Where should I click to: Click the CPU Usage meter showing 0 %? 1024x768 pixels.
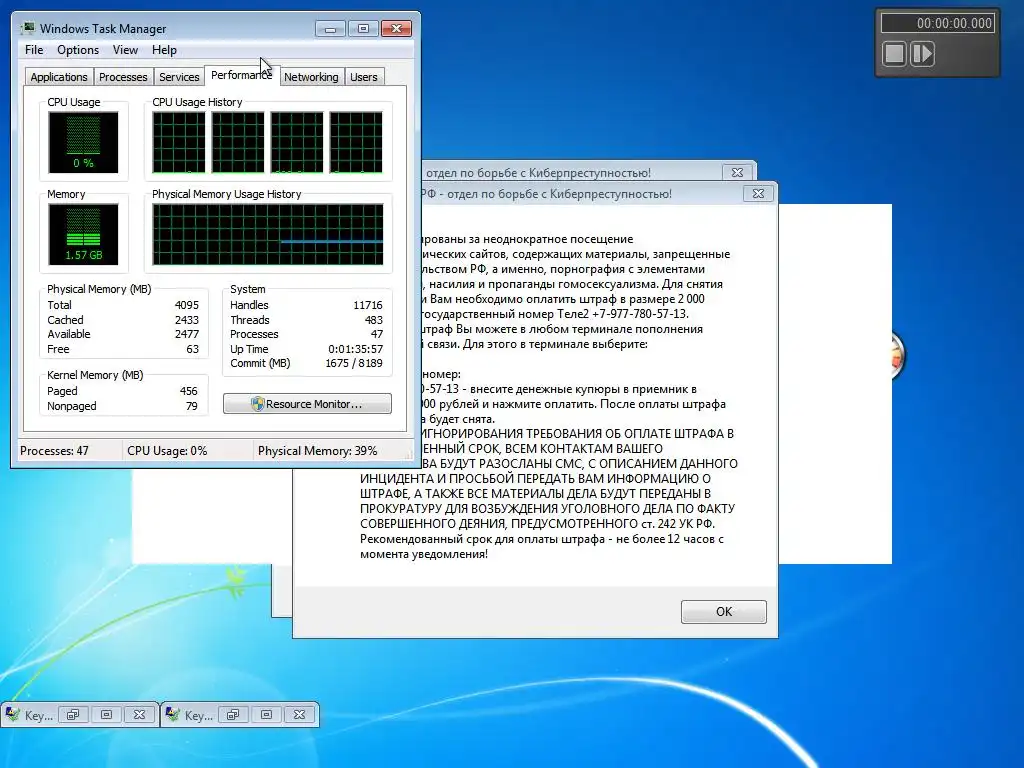click(83, 142)
